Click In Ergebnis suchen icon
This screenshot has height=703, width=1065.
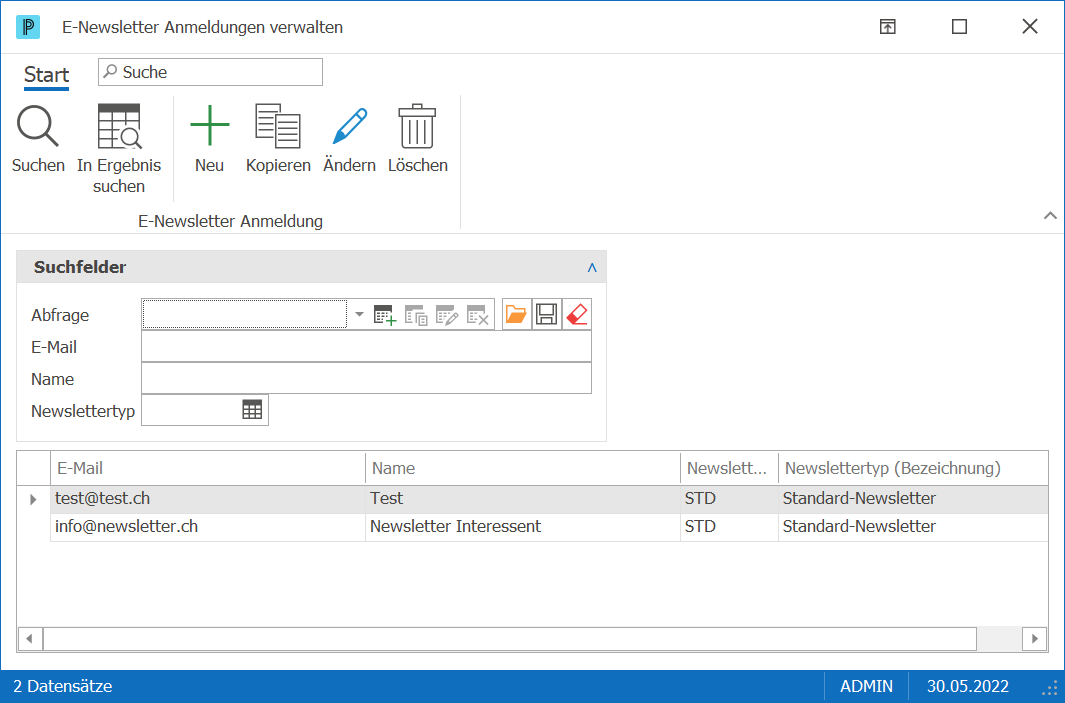pos(120,126)
